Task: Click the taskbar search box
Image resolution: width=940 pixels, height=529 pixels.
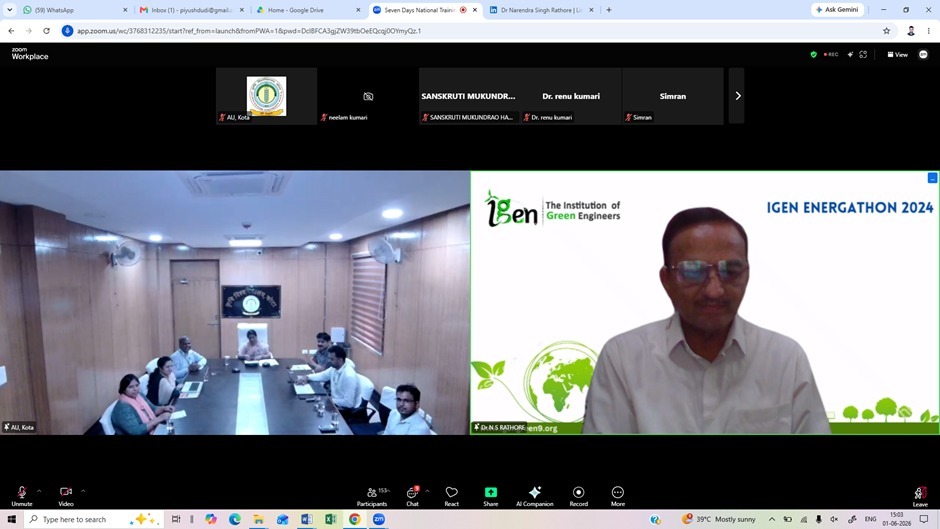Action: [94, 519]
